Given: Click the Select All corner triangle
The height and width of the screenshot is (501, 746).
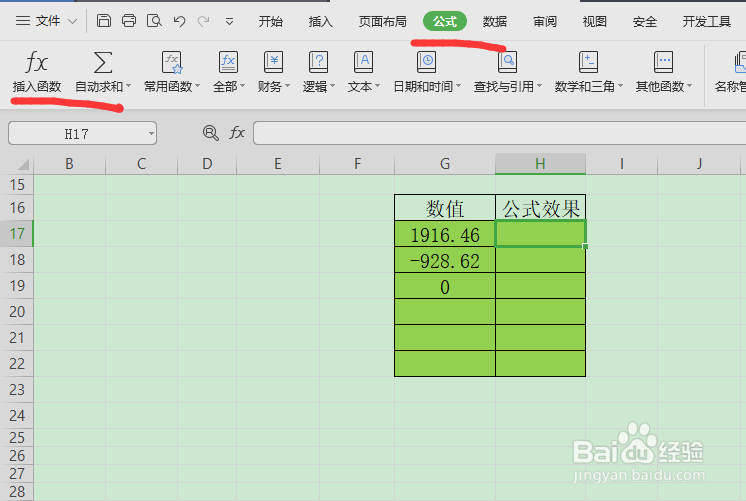Looking at the screenshot, I should (x=23, y=164).
